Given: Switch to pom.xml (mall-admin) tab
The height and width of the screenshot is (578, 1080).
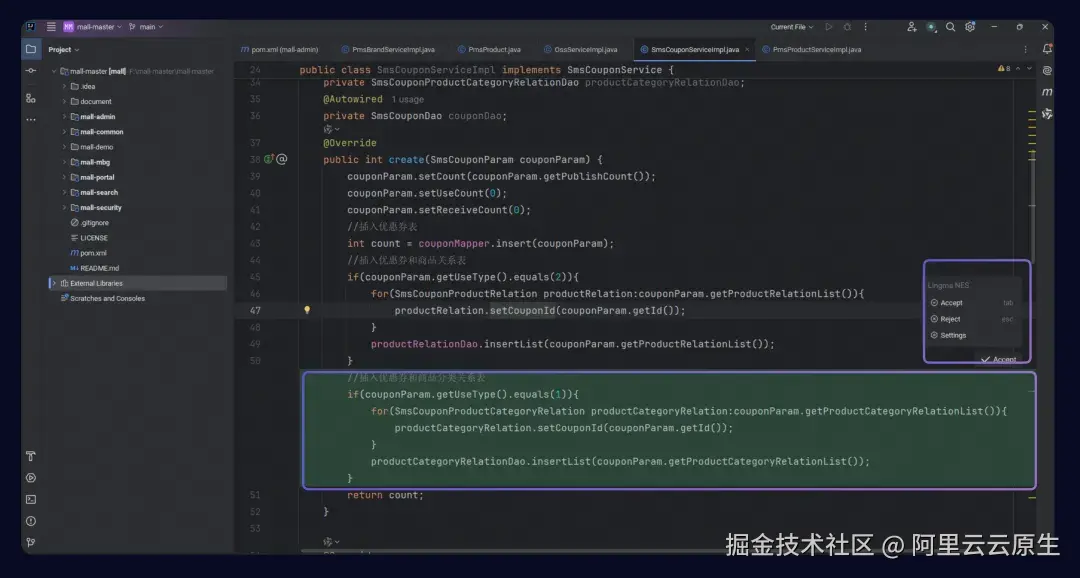Looking at the screenshot, I should coord(279,50).
